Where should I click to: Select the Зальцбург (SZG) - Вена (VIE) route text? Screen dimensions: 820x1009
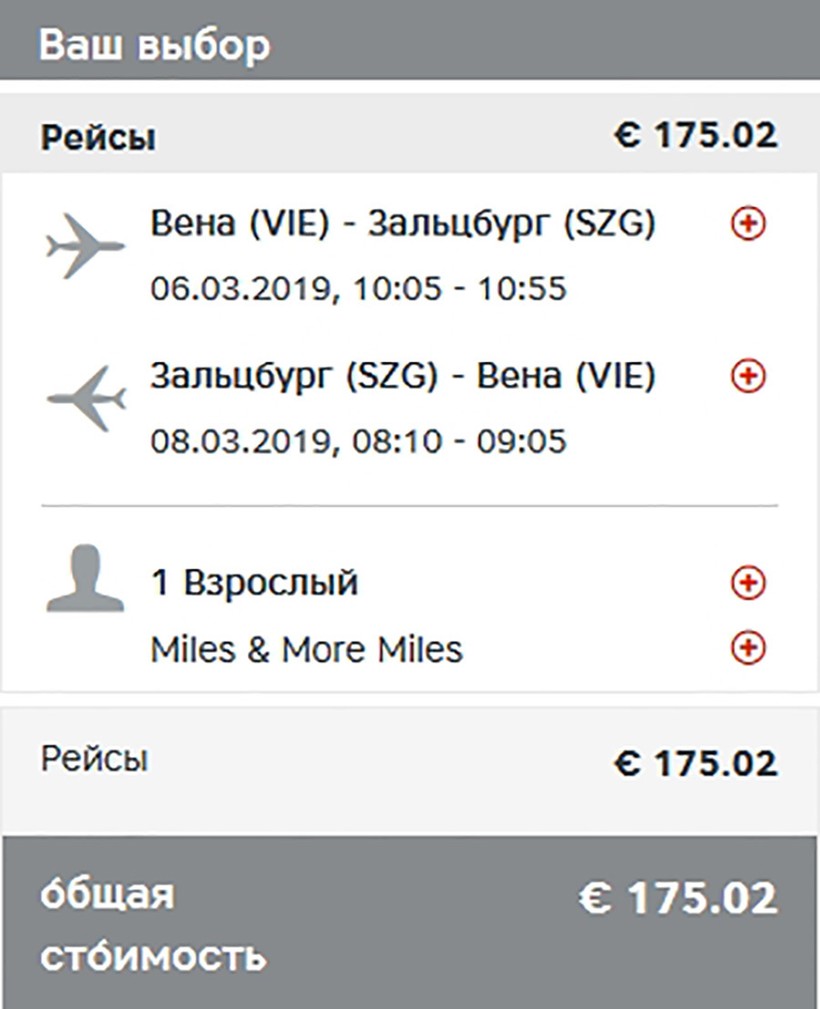(x=403, y=377)
